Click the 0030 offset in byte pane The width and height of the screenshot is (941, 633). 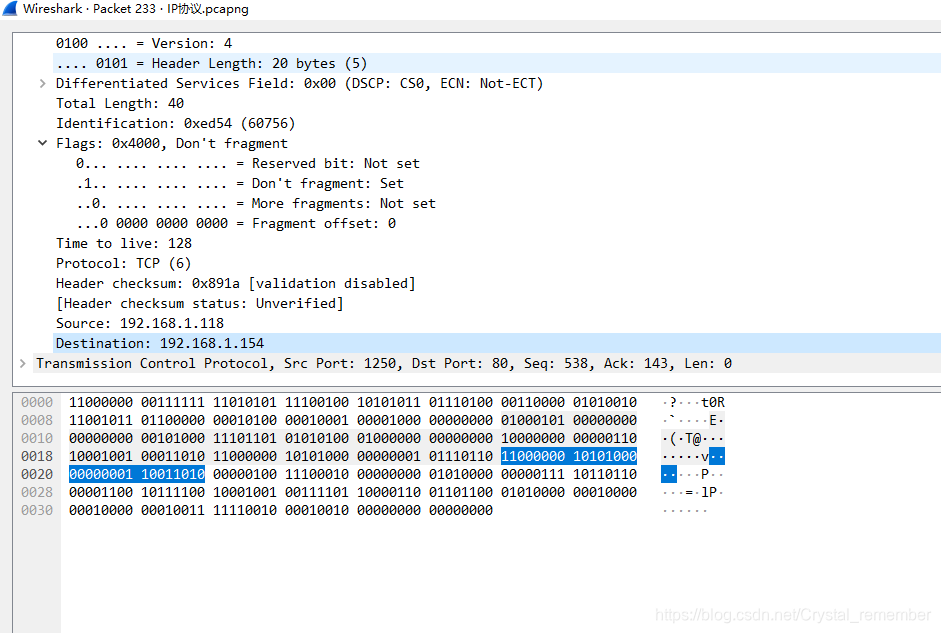click(x=37, y=510)
